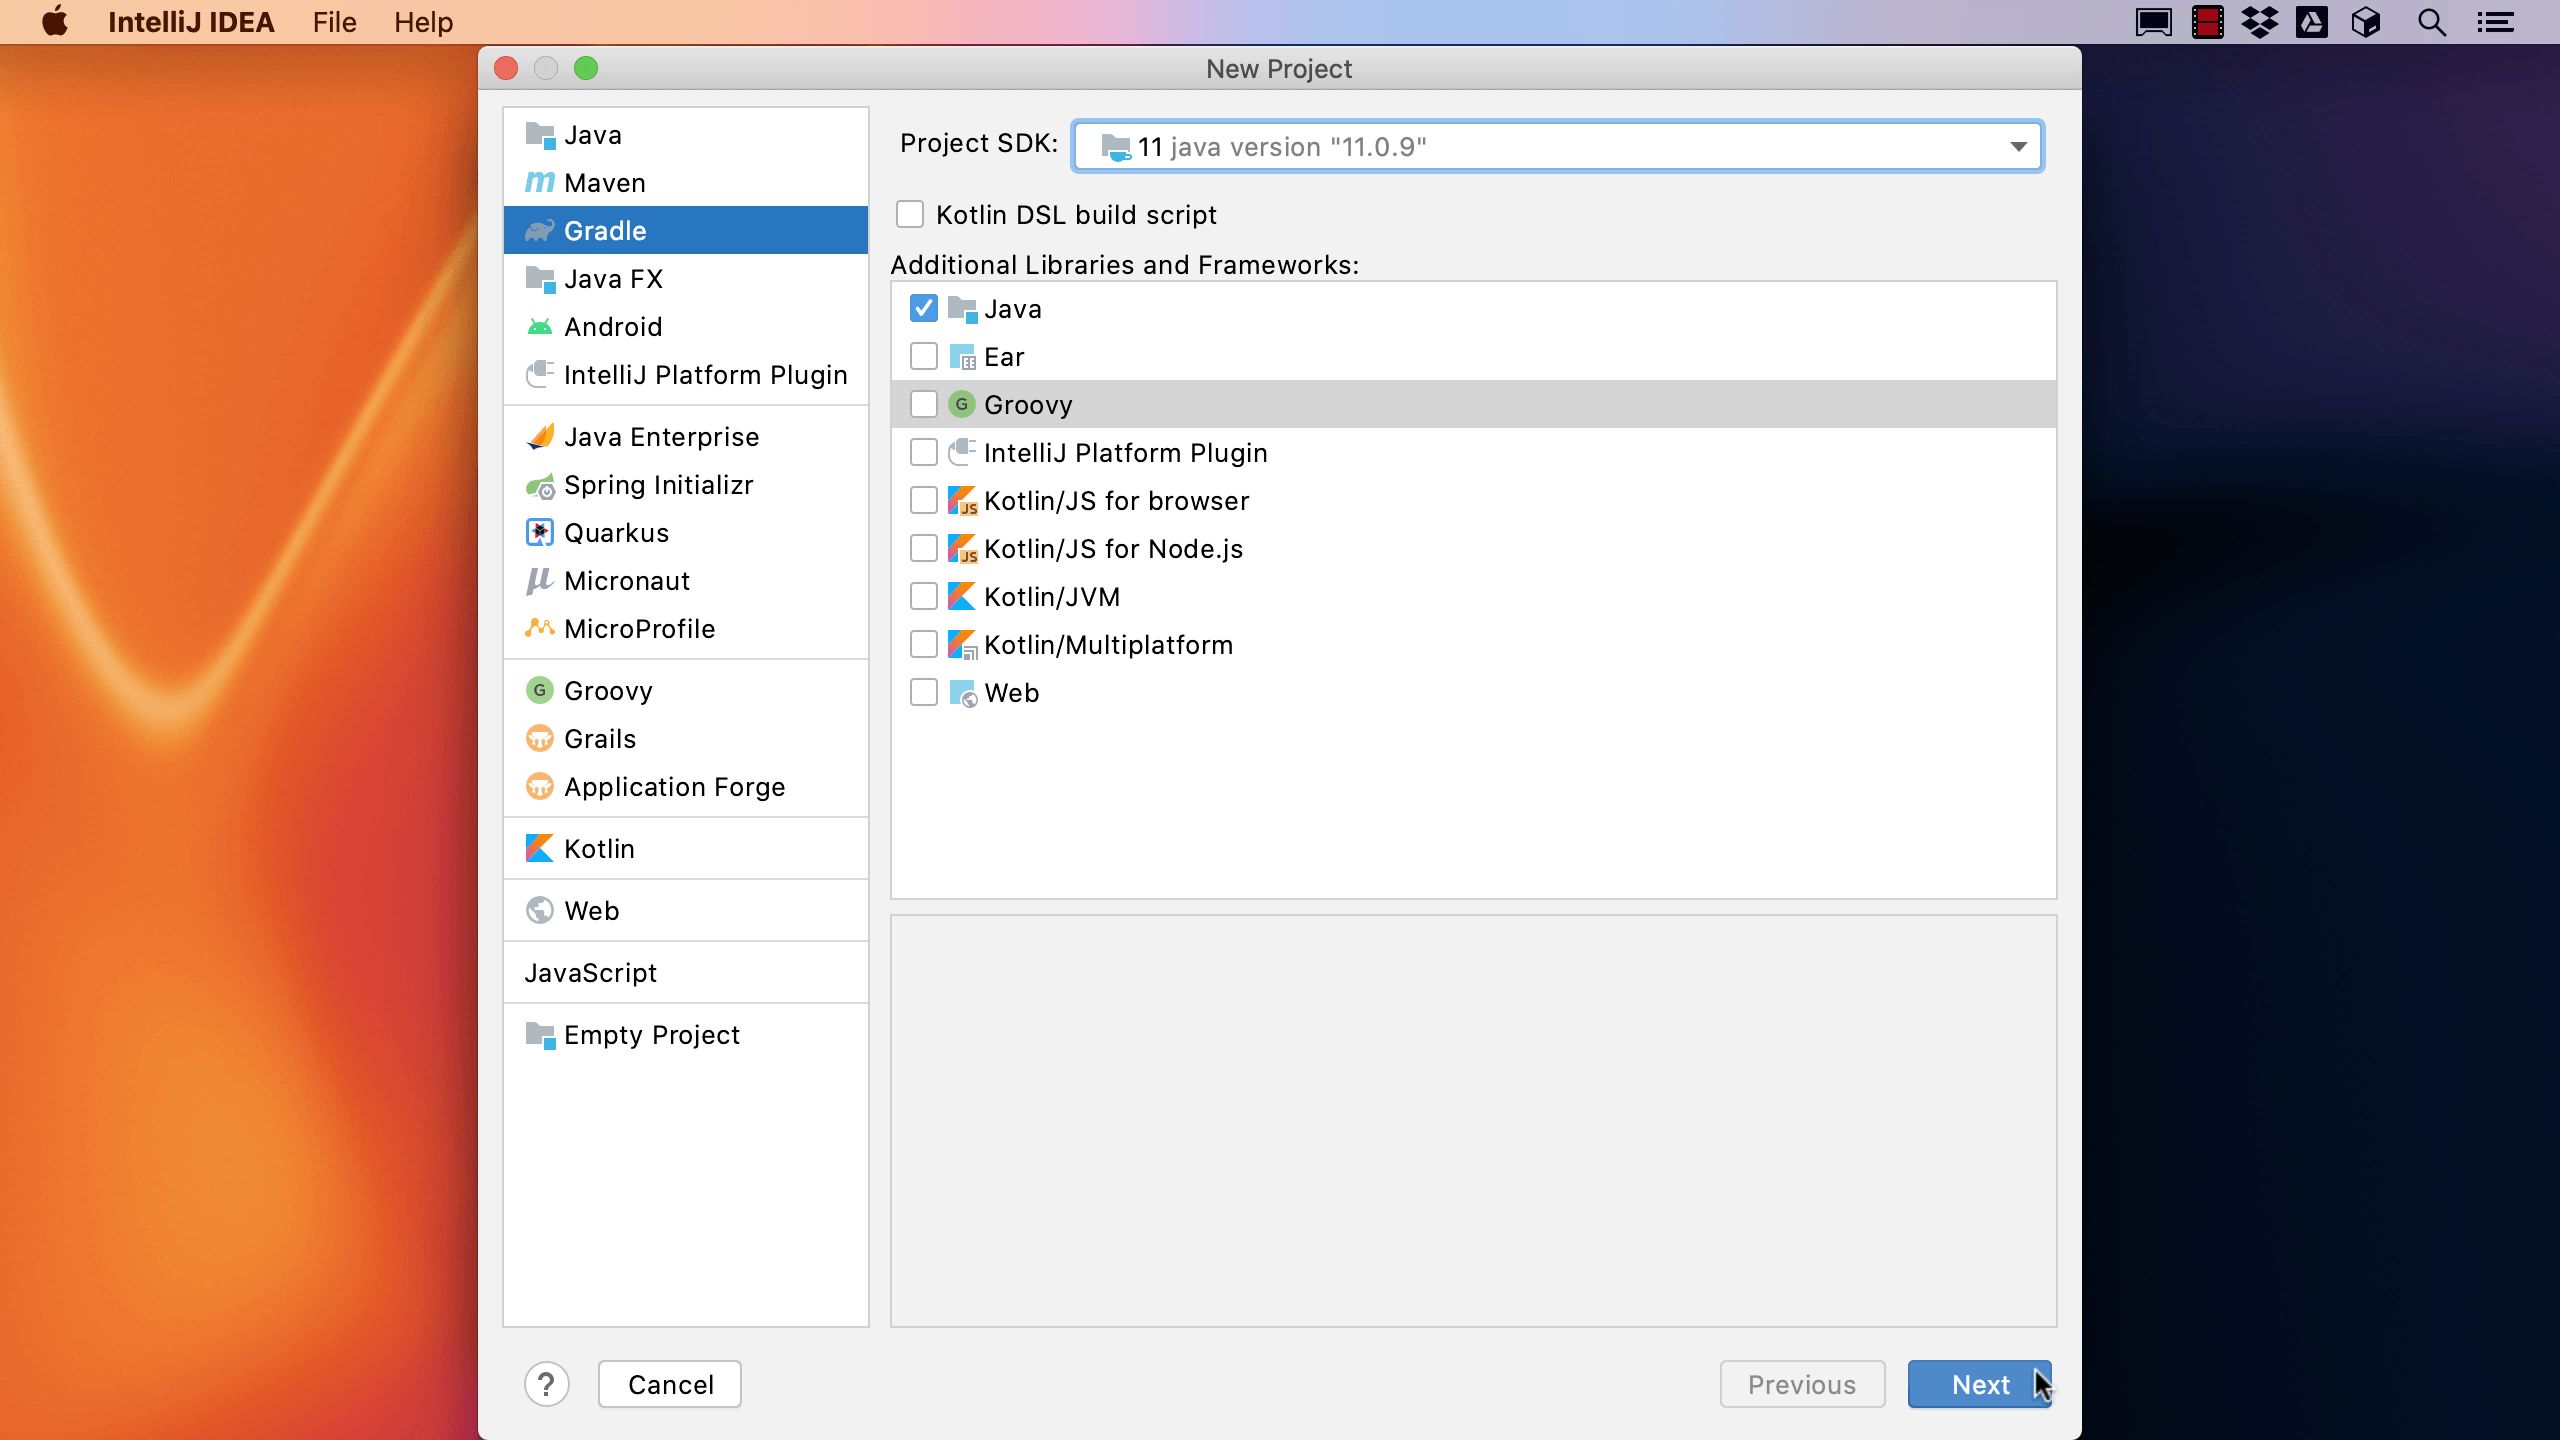Viewport: 2560px width, 1440px height.
Task: Select Empty Project in the list
Action: (x=651, y=1035)
